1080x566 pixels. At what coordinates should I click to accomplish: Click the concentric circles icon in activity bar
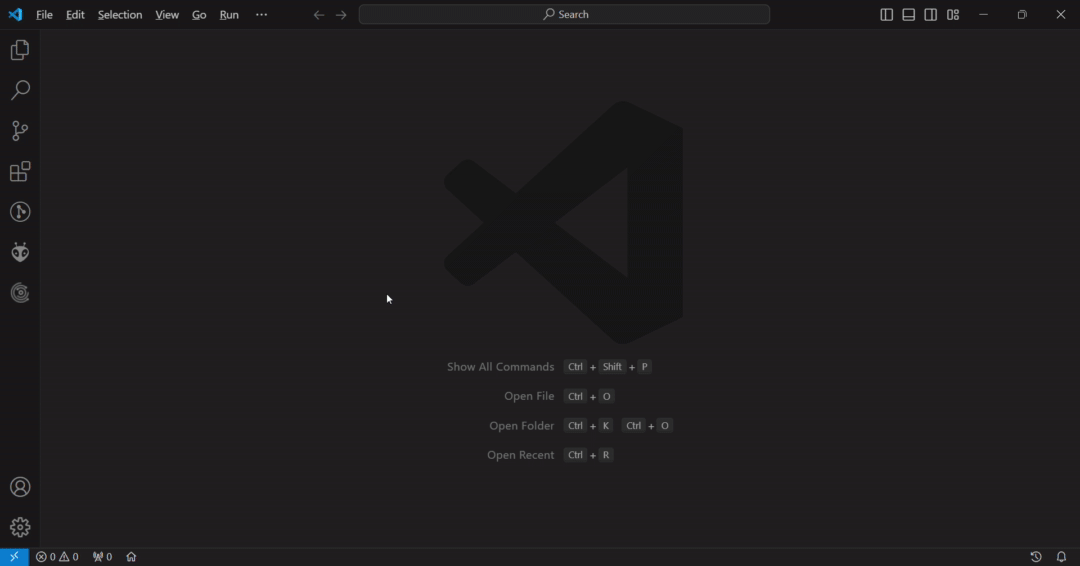20,293
